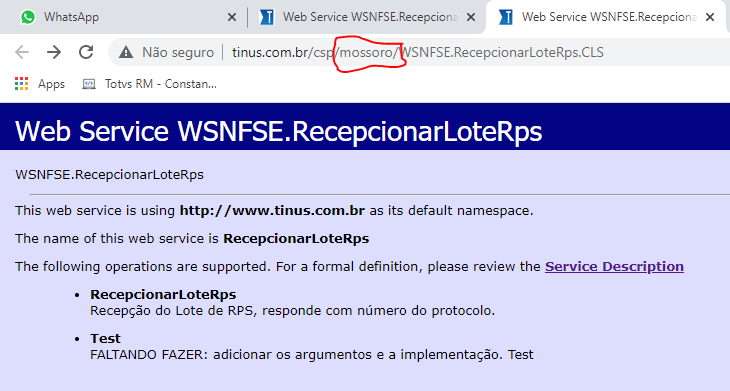
Task: Click the active tab's Tinus favicon
Action: (x=506, y=17)
